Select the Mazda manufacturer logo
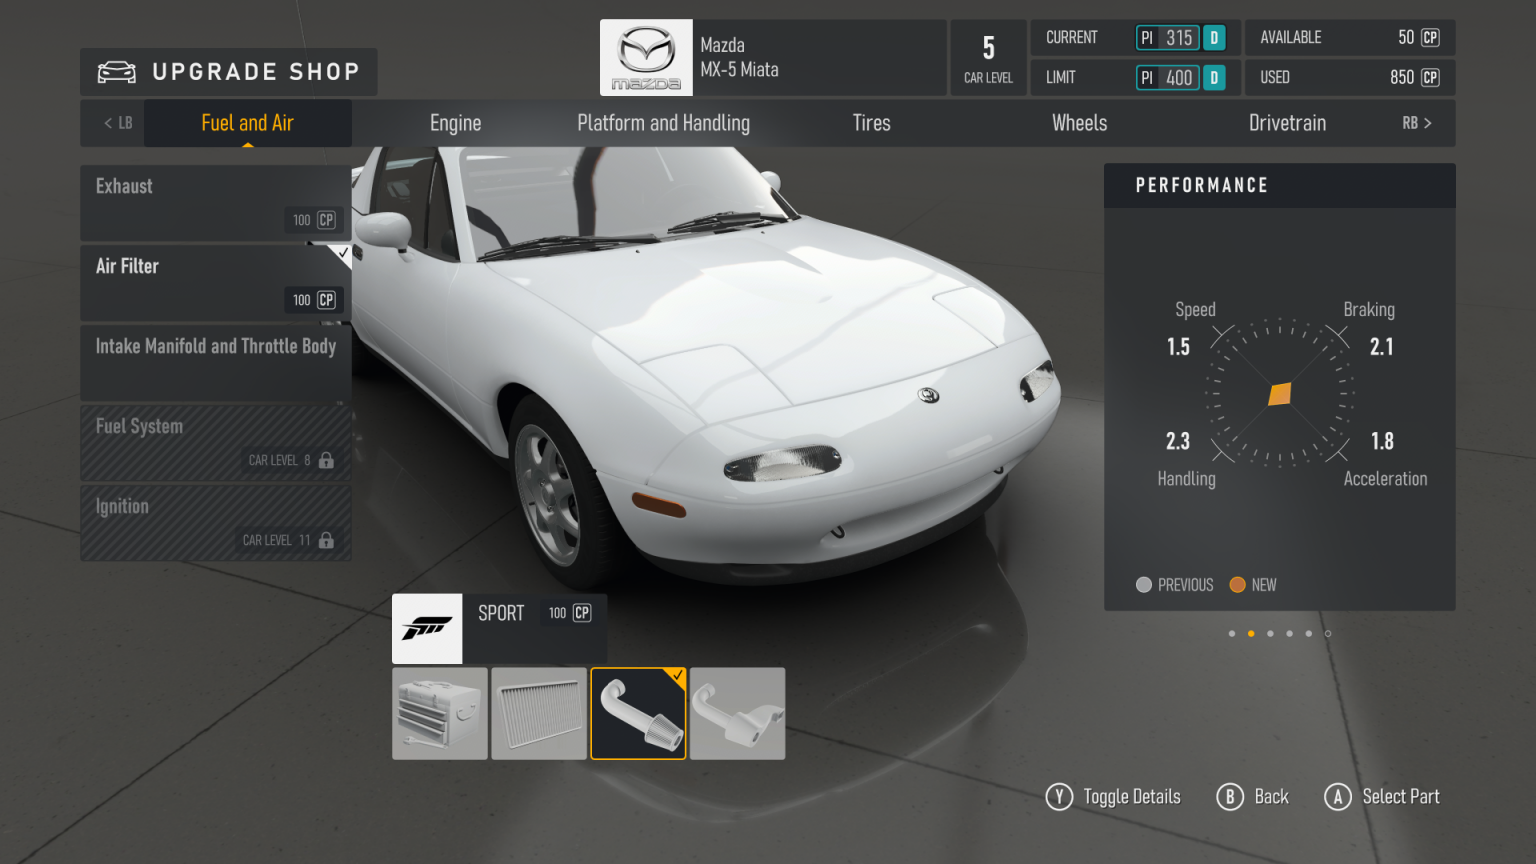1536x864 pixels. pos(646,57)
